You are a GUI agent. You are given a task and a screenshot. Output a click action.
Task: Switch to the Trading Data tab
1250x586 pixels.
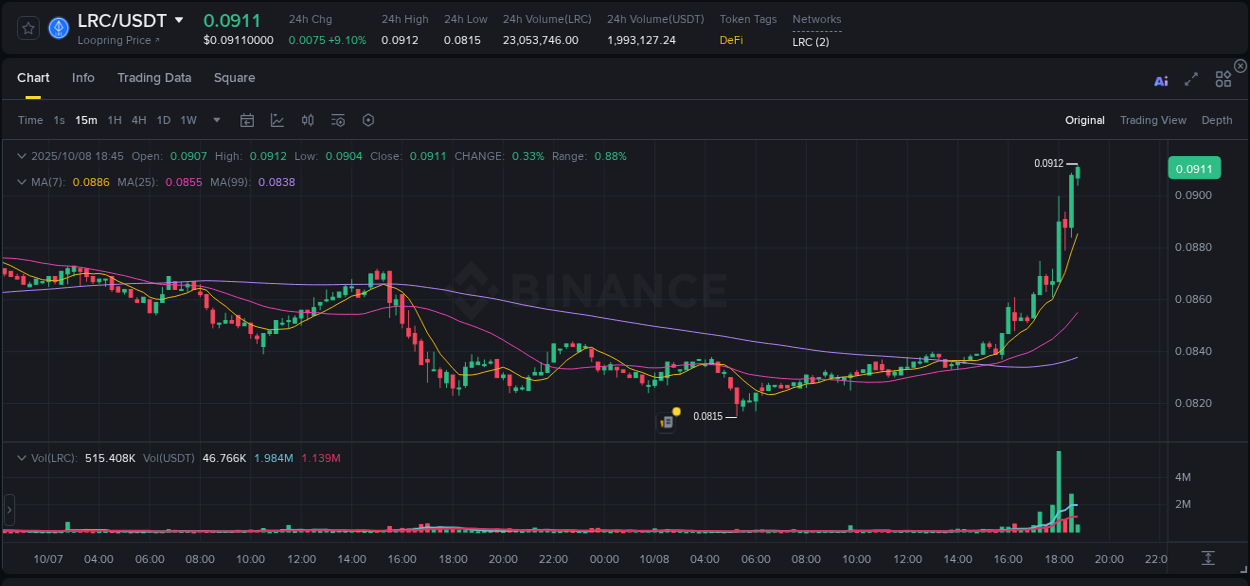[154, 77]
